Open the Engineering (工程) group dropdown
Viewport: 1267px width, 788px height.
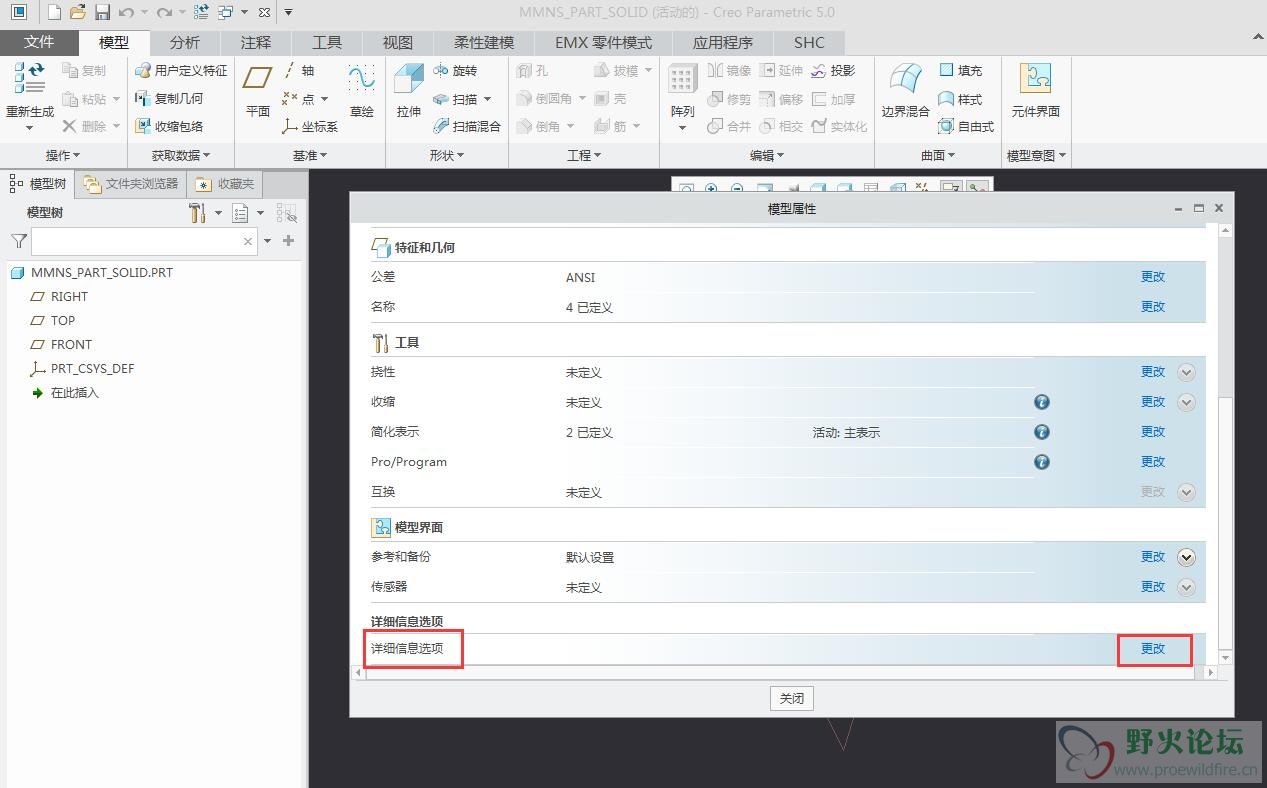tap(584, 155)
